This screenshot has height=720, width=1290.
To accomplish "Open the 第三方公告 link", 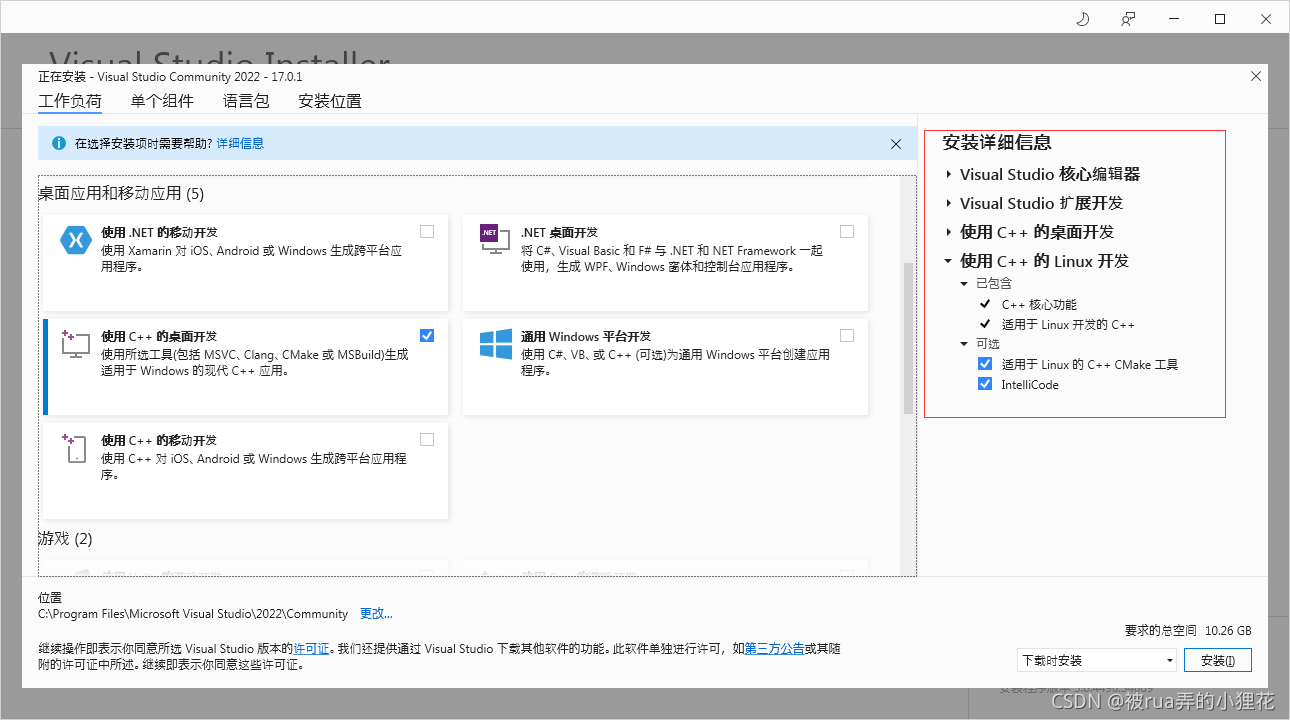I will tap(774, 648).
